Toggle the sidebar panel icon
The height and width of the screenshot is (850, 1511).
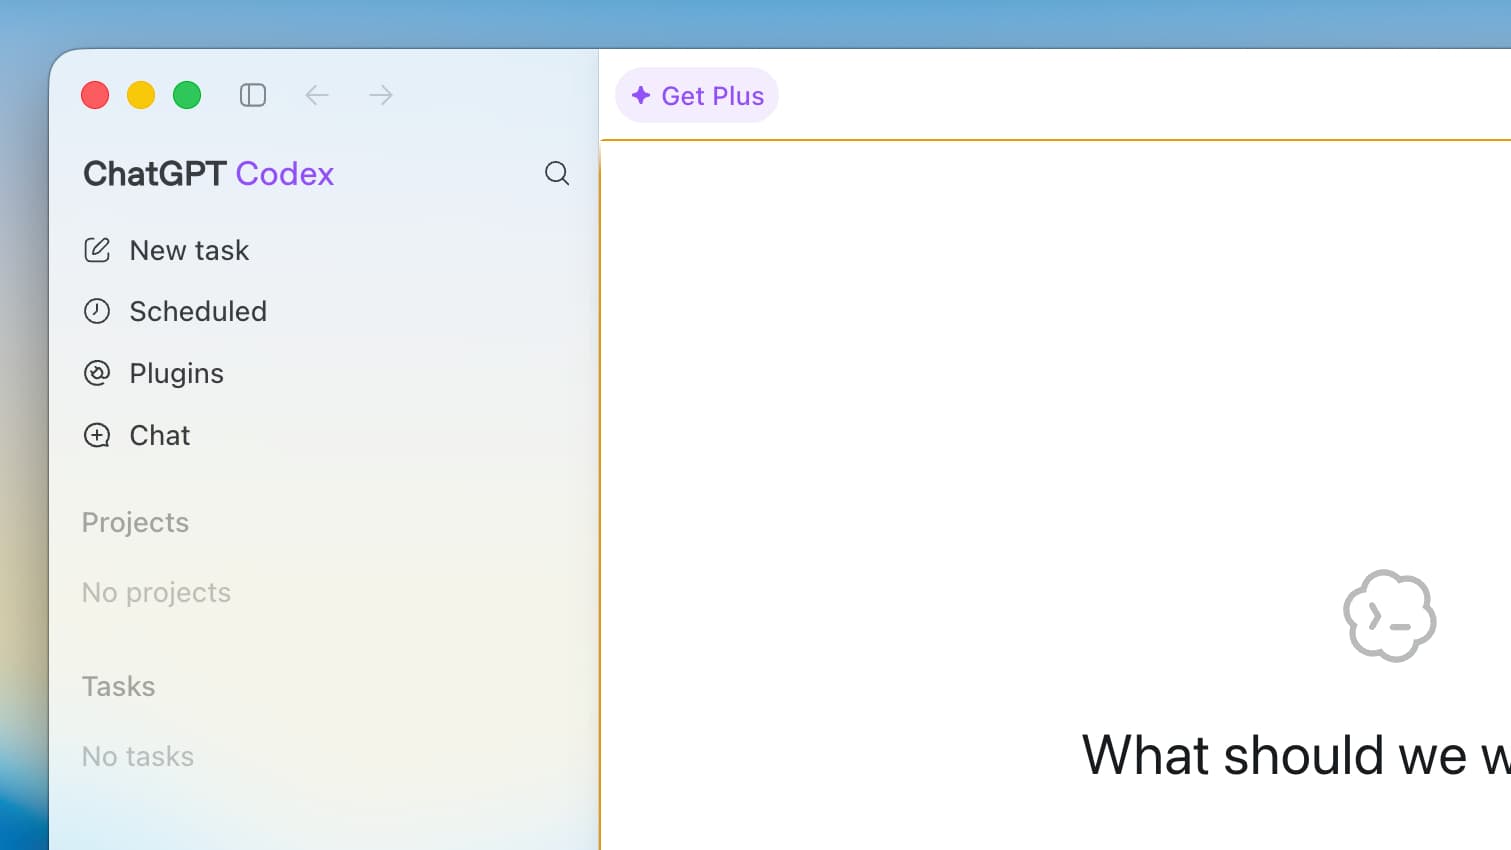[253, 95]
